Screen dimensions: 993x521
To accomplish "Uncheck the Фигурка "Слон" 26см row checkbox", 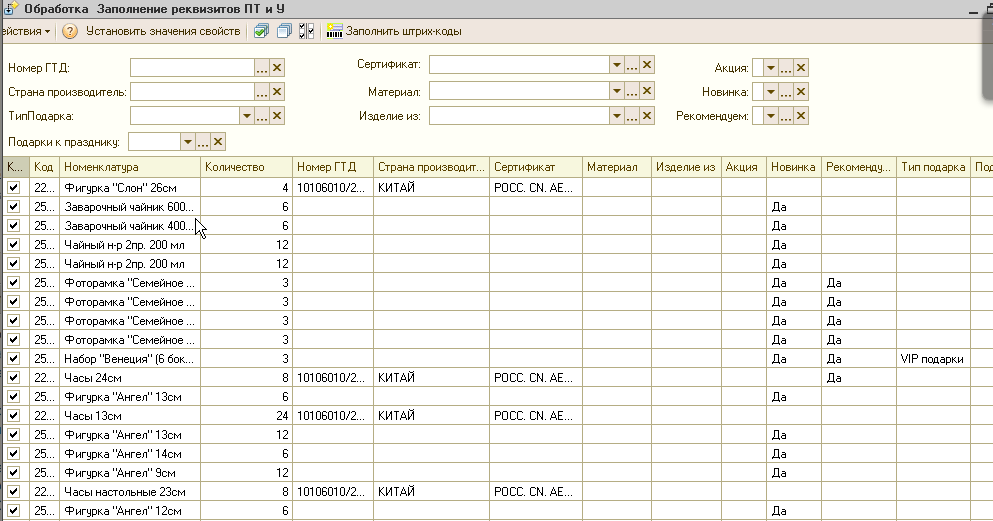I will [x=14, y=188].
